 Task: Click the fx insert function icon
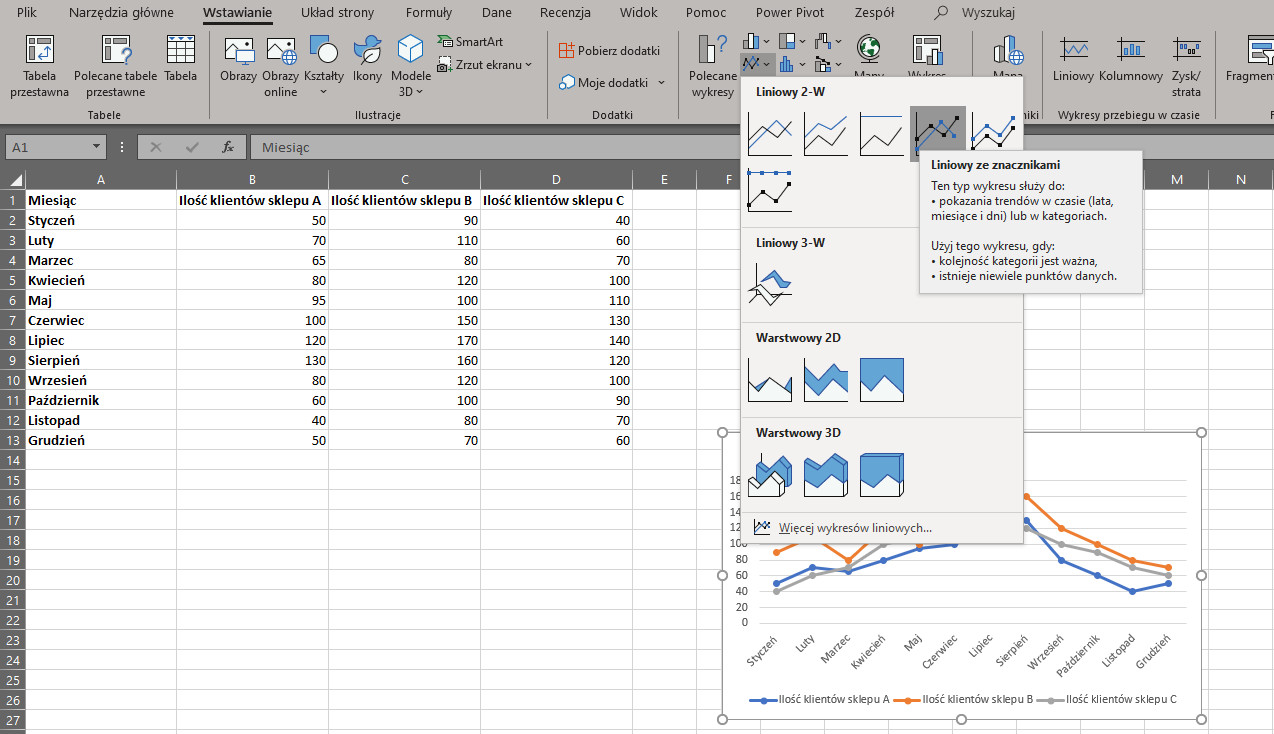[x=228, y=147]
